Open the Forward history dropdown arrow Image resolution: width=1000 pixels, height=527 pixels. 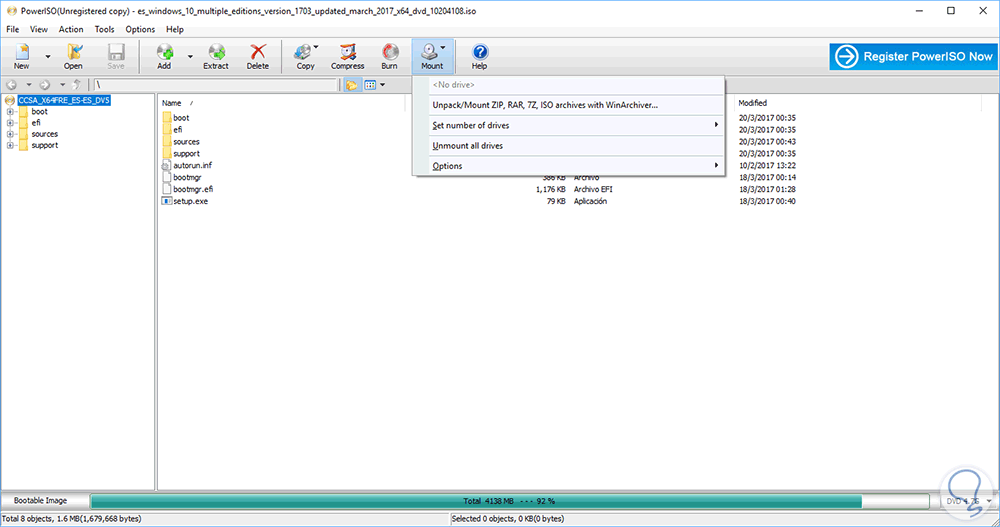coord(62,85)
